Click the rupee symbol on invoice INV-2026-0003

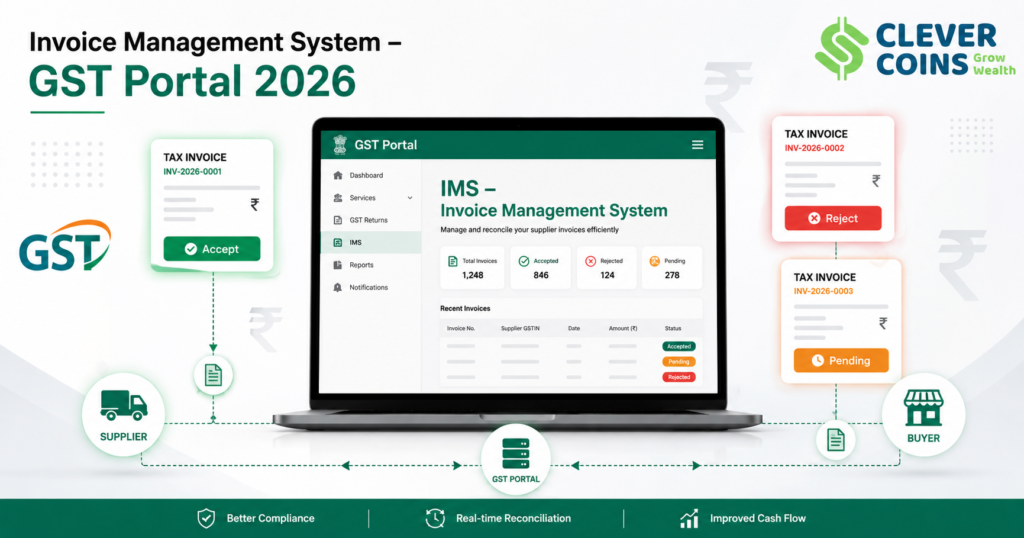click(883, 323)
